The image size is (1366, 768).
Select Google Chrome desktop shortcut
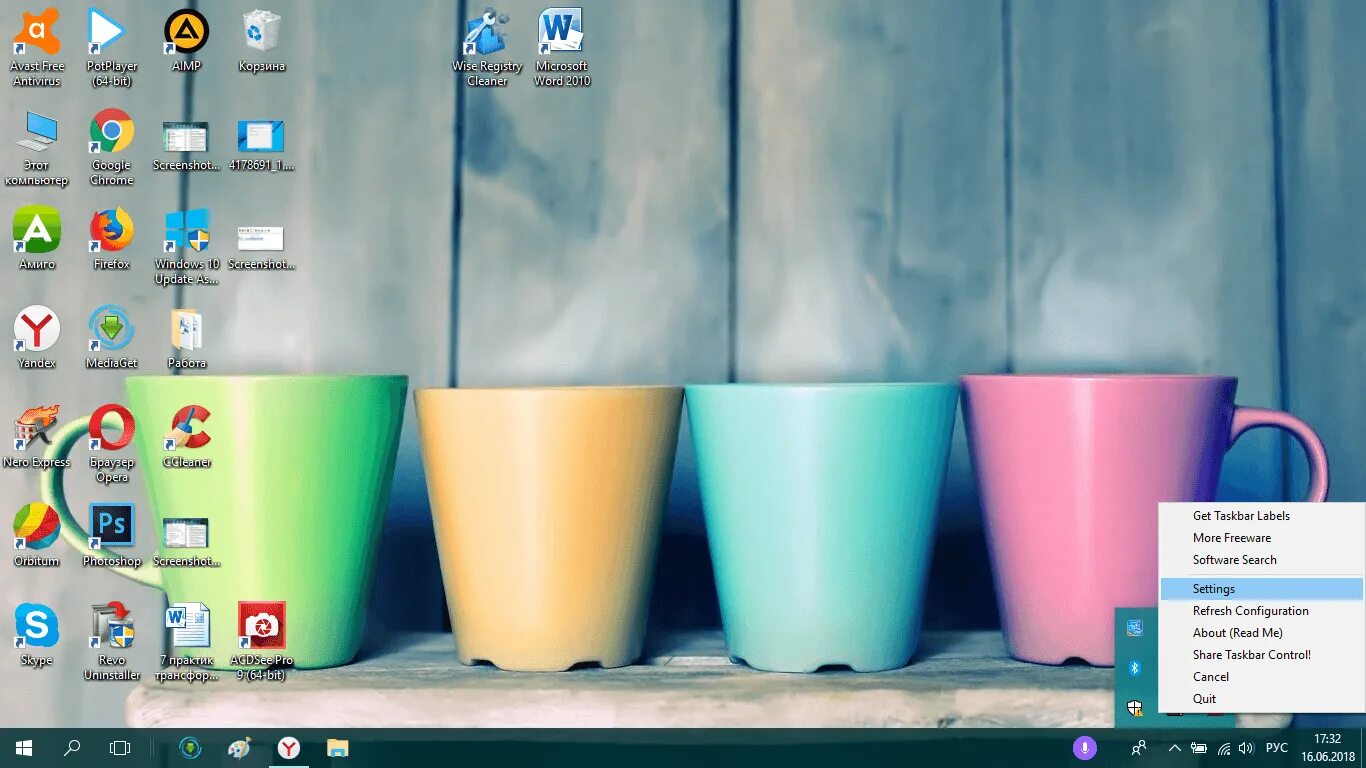click(x=112, y=147)
